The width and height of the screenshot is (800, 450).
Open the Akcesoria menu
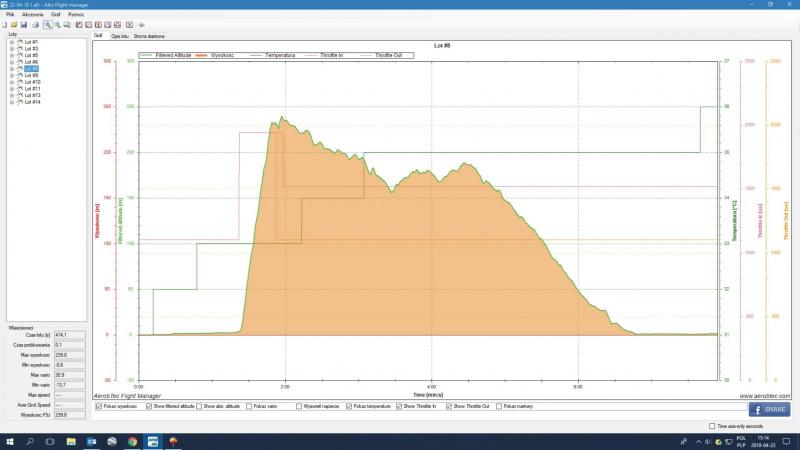click(x=32, y=15)
